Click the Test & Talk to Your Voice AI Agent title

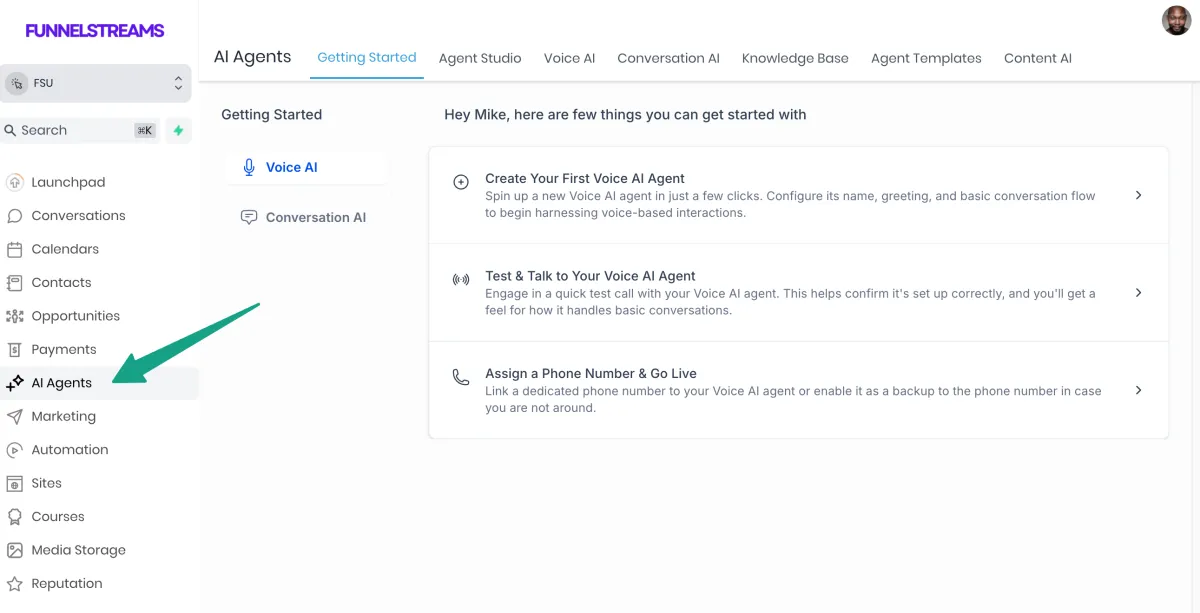(590, 276)
